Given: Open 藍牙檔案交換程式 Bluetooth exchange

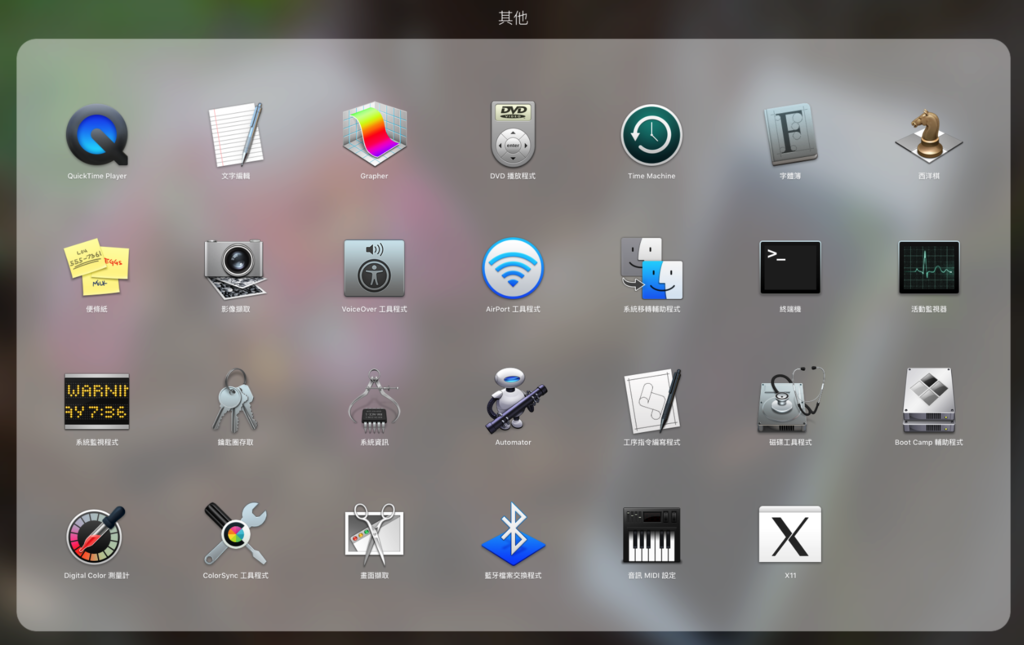Looking at the screenshot, I should (513, 534).
